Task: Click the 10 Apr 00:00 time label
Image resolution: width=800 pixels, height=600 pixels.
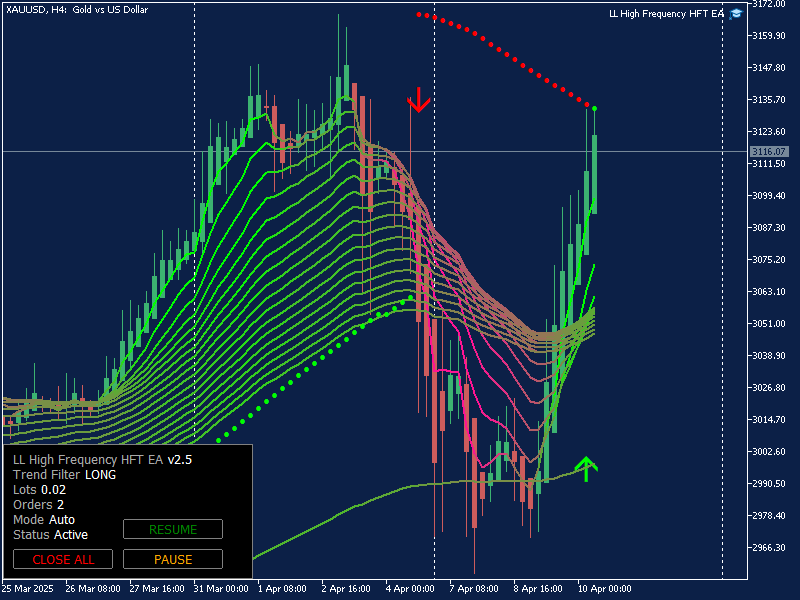Action: pos(605,589)
